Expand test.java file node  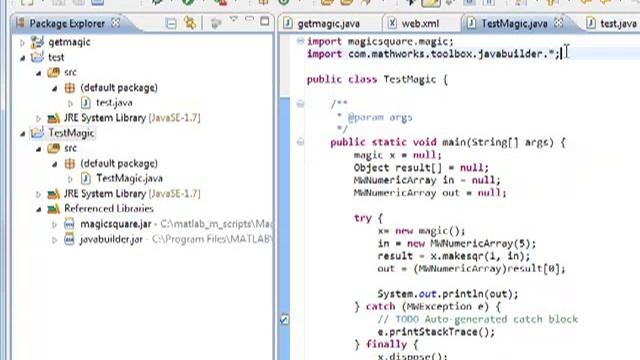pyautogui.click(x=70, y=103)
